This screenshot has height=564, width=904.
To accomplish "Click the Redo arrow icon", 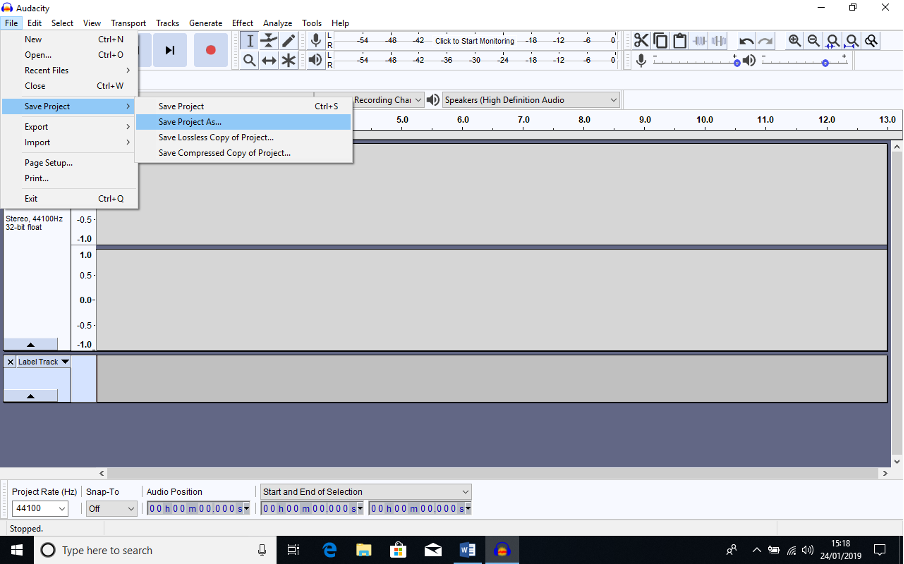I will (x=766, y=40).
